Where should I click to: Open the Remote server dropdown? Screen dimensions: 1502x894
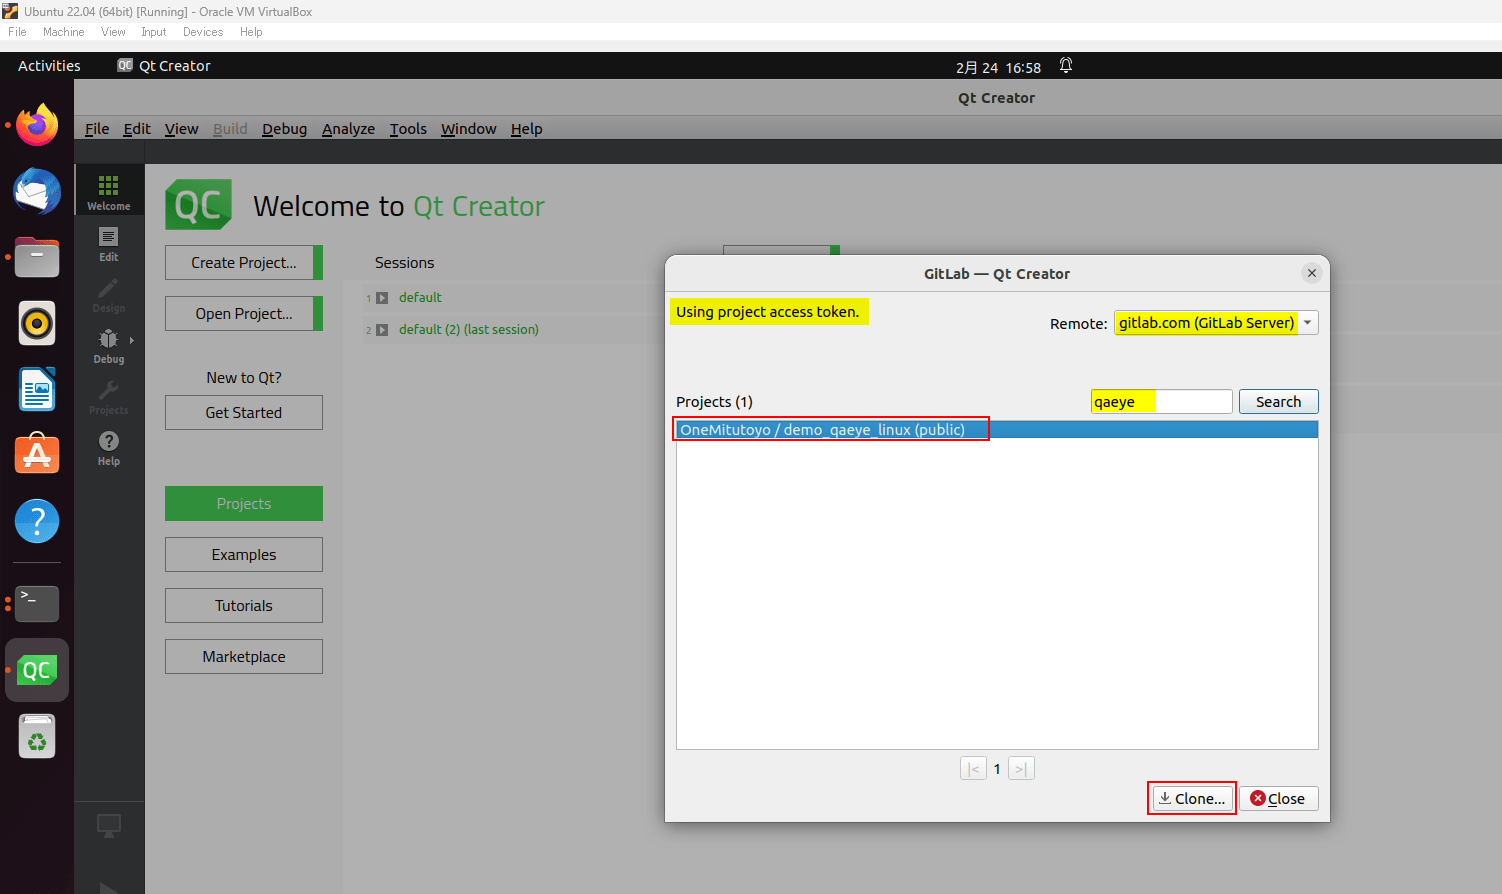pos(1216,322)
